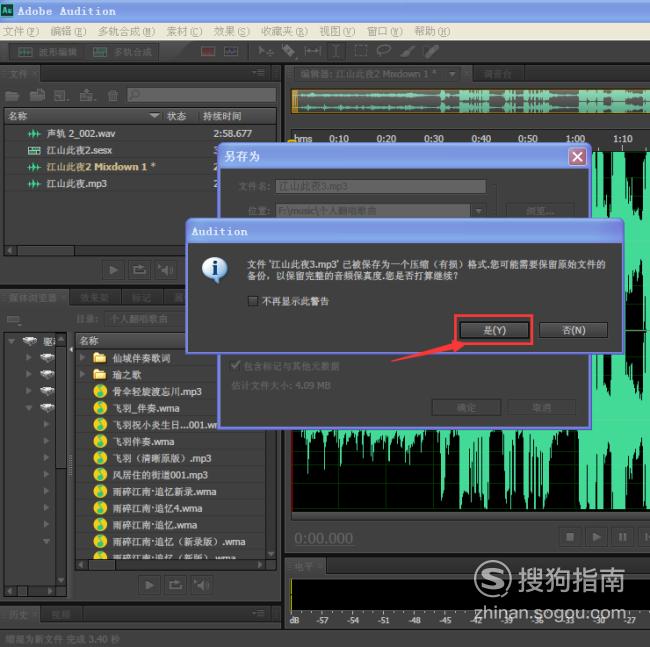The width and height of the screenshot is (650, 647).
Task: Open the 文件(F) menu
Action: tap(21, 31)
